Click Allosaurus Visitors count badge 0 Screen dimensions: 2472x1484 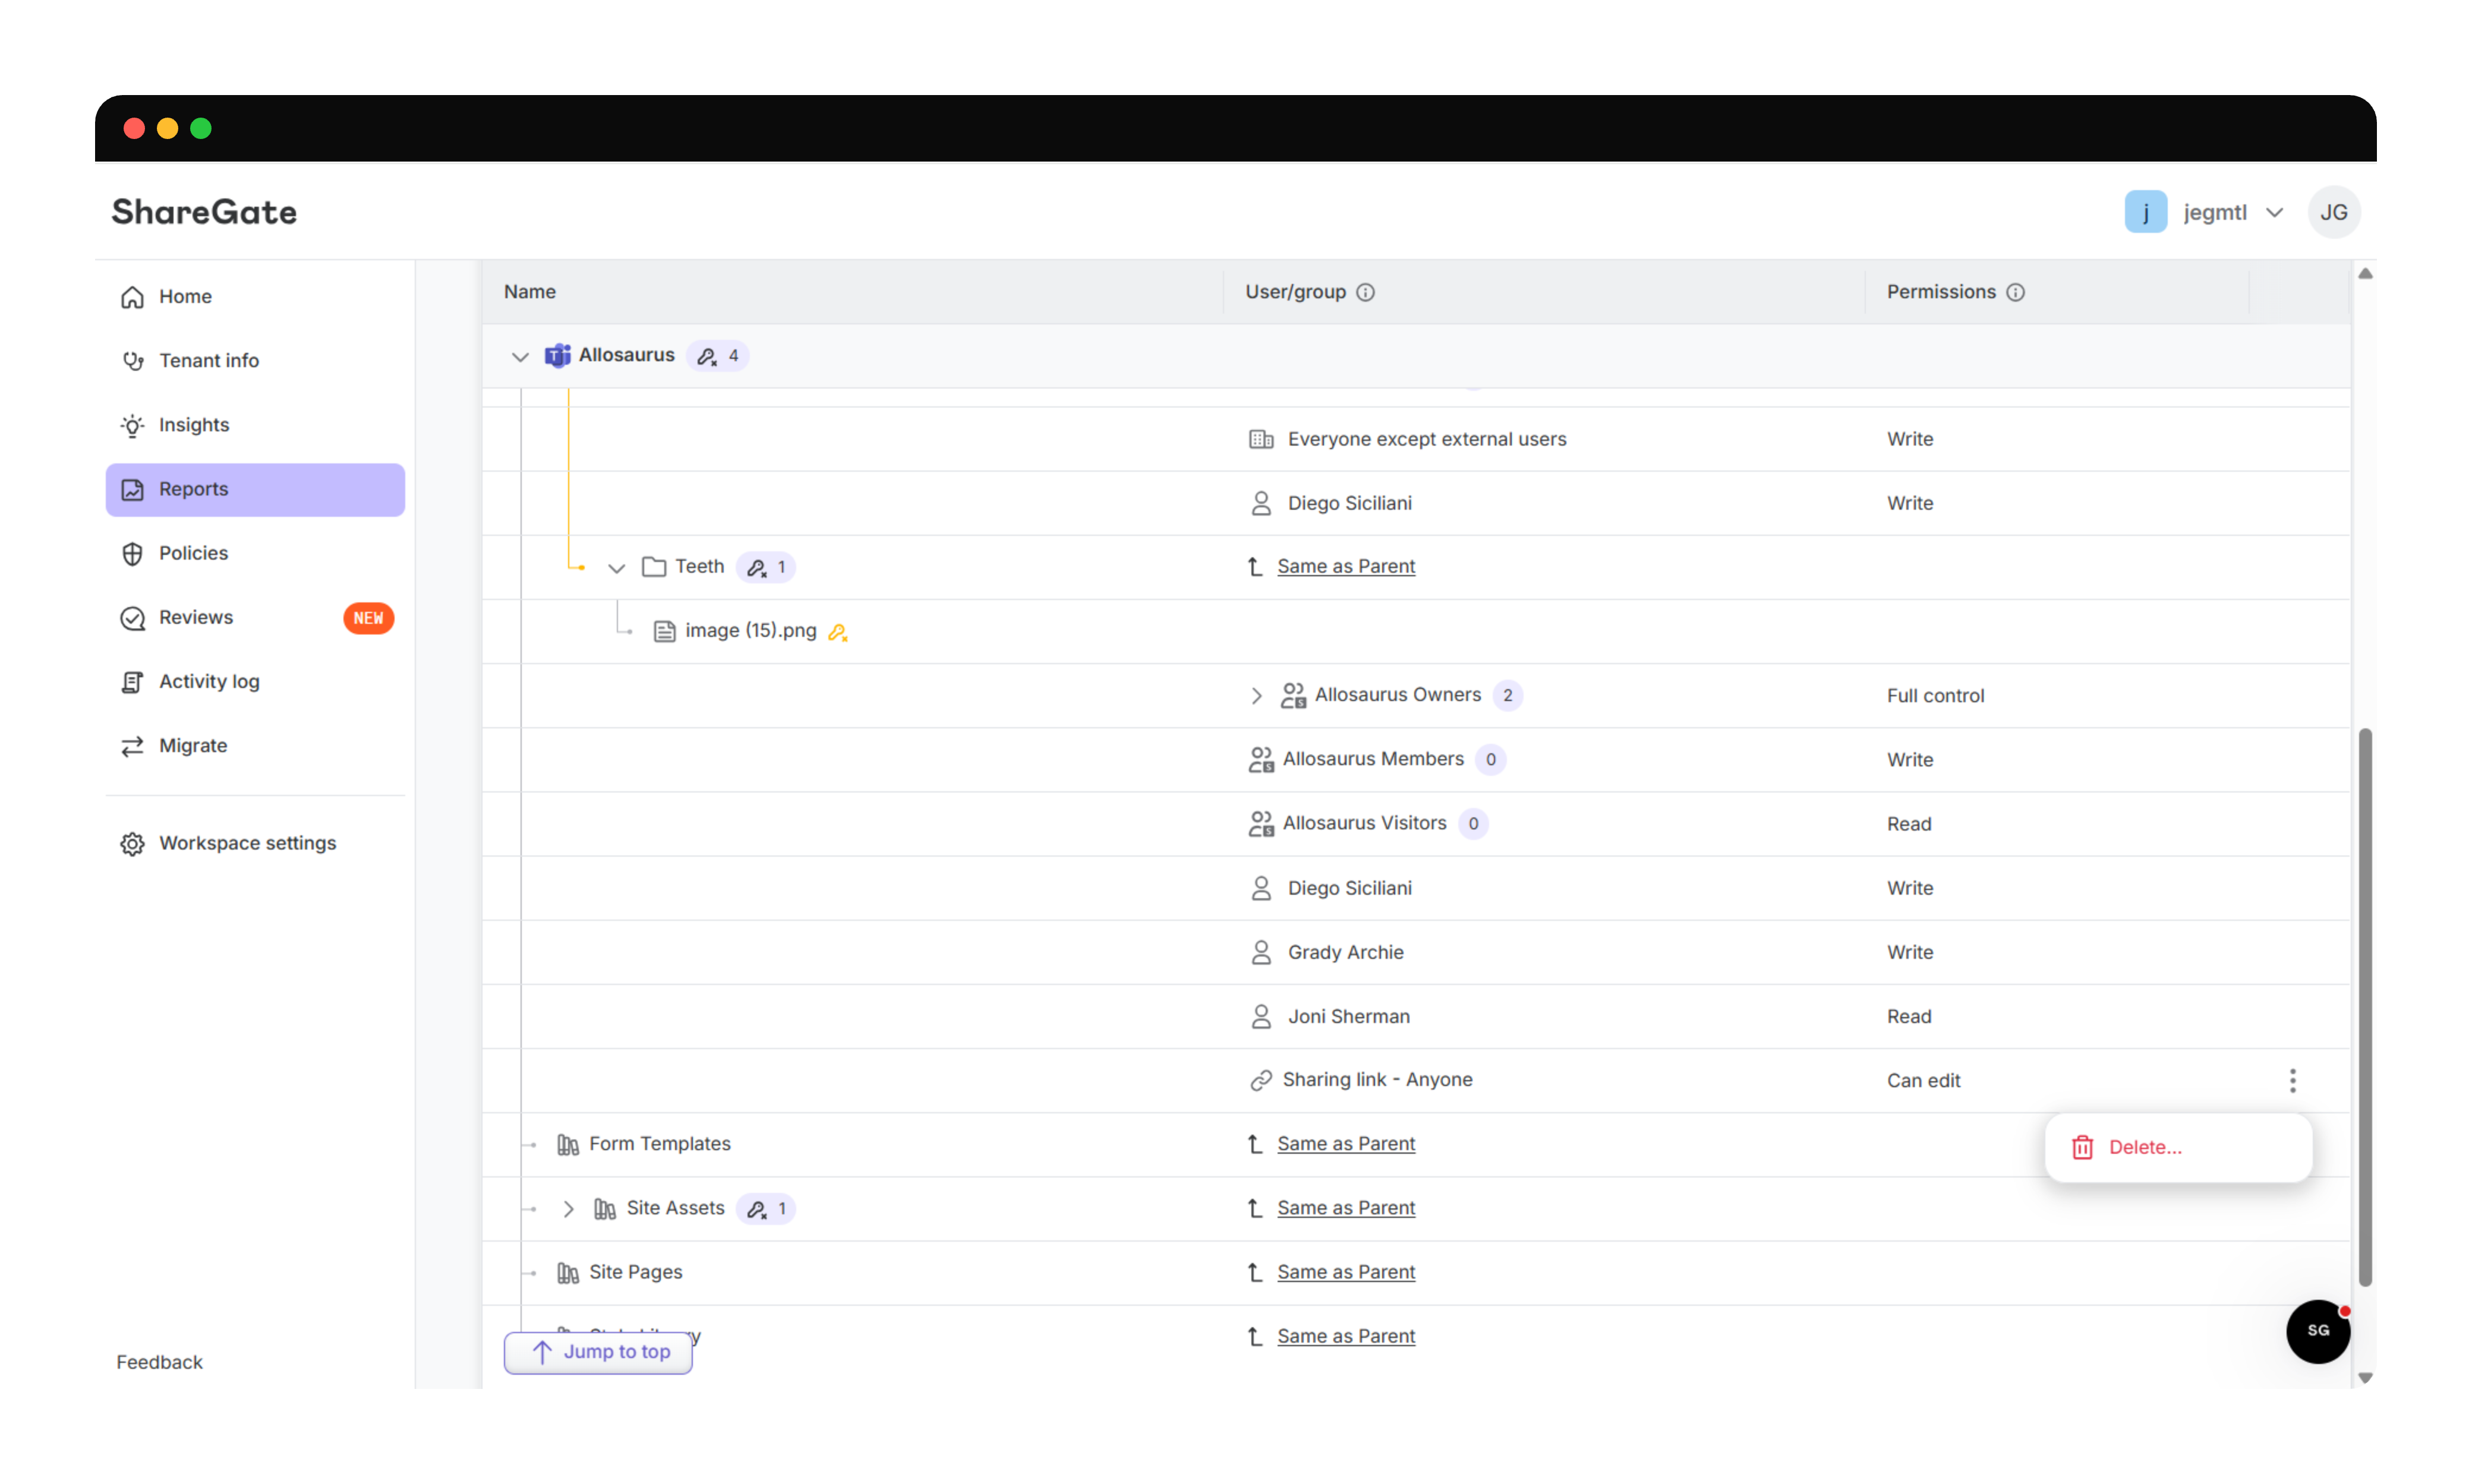[x=1473, y=824]
